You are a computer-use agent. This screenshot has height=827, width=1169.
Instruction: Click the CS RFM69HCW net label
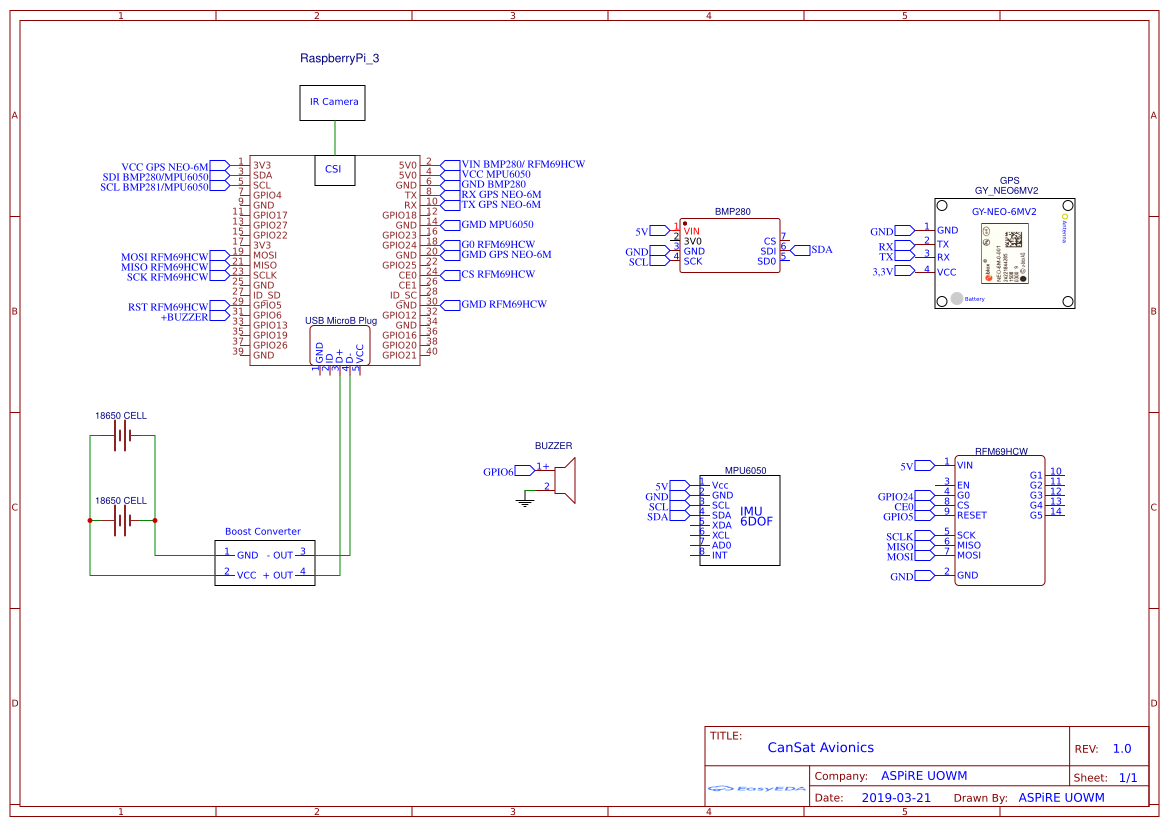coord(498,274)
